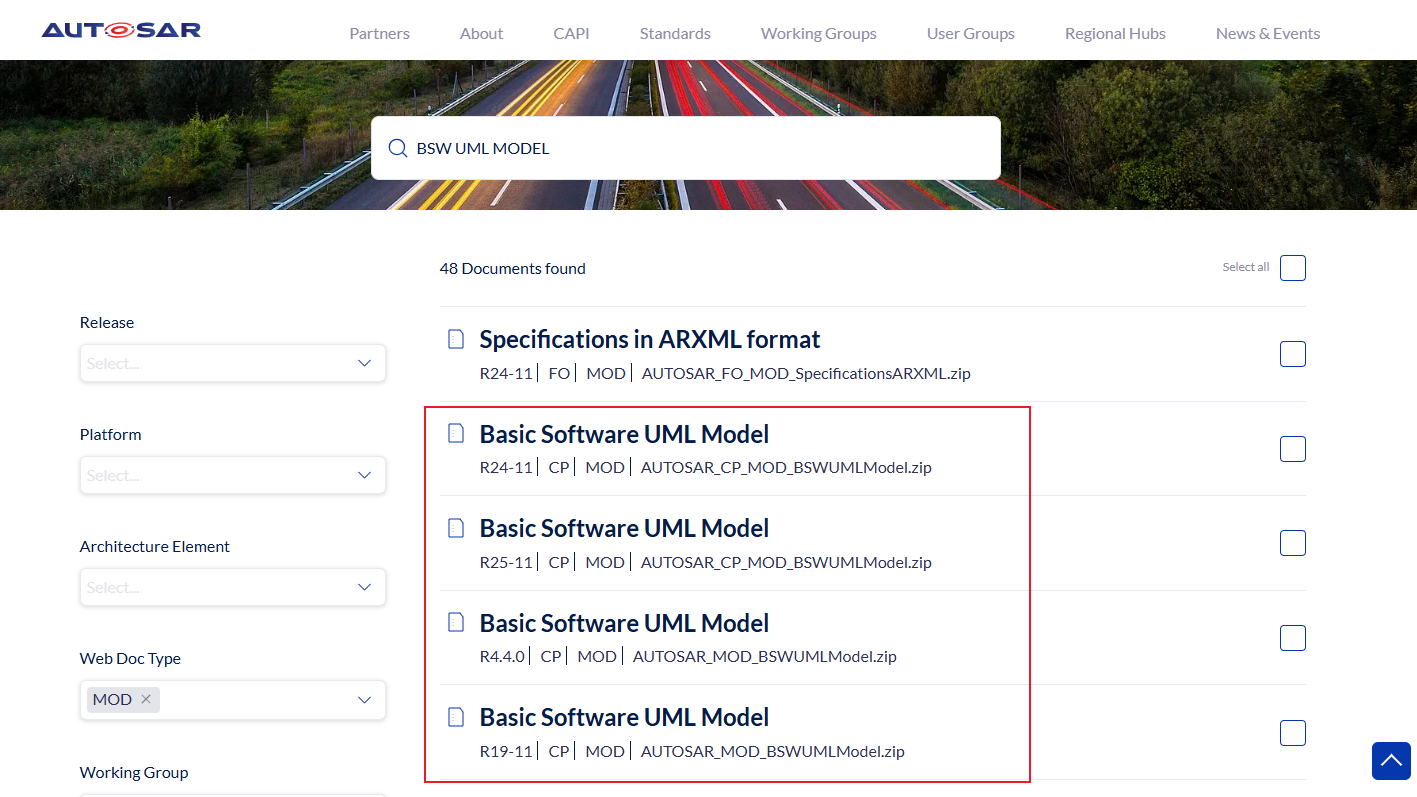Screen dimensions: 1417x797
Task: Click the Select all label
Action: (1246, 267)
